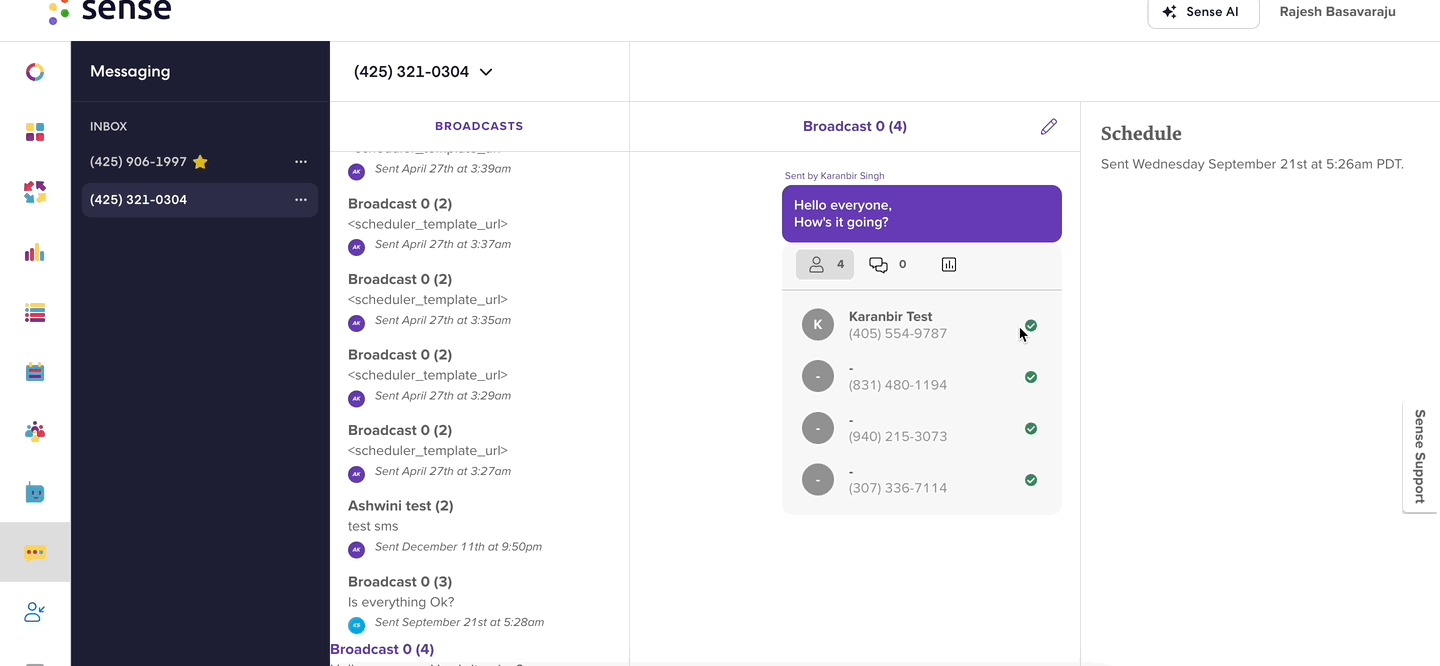Open the Broadcast 0 (2) sent at 3:37am
1440x666 pixels.
479,225
